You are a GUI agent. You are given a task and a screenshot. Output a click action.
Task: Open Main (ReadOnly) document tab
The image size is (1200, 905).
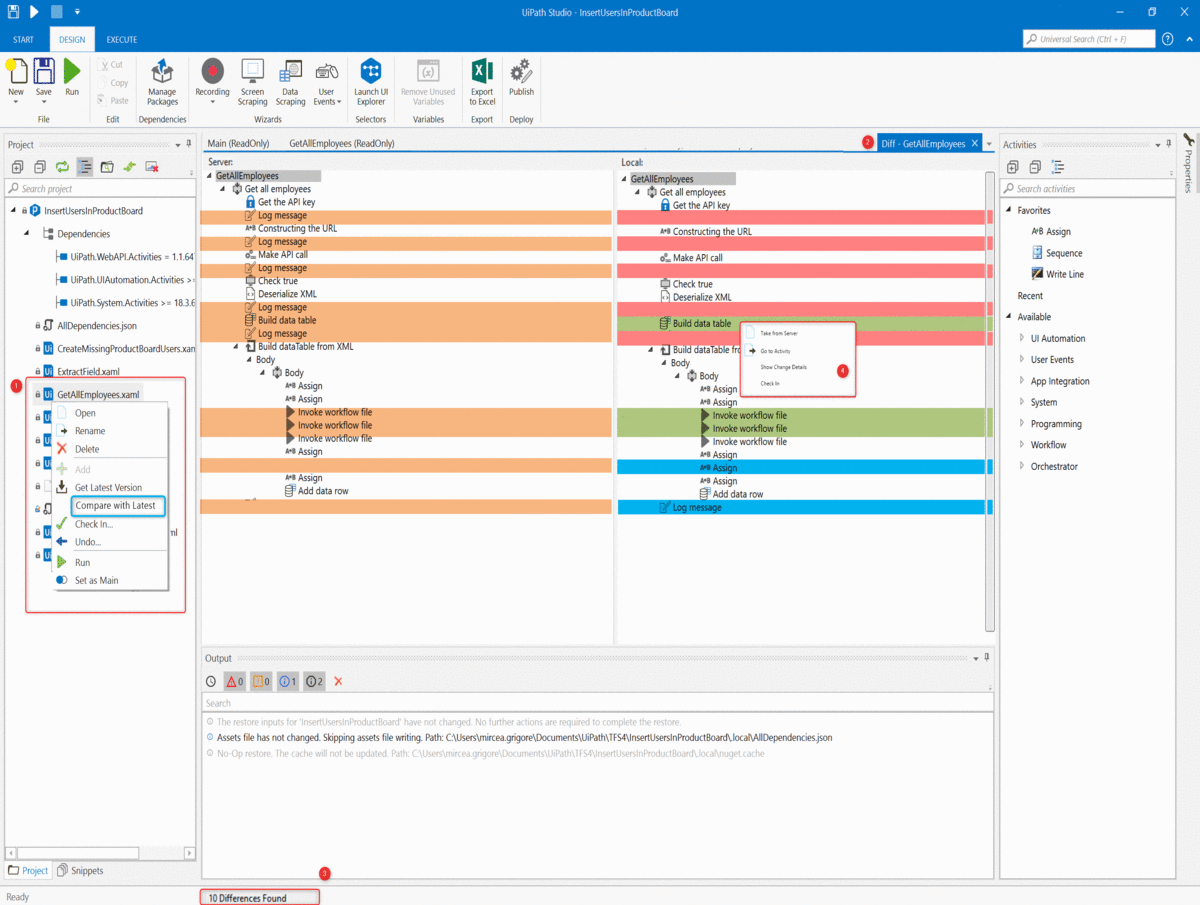238,143
